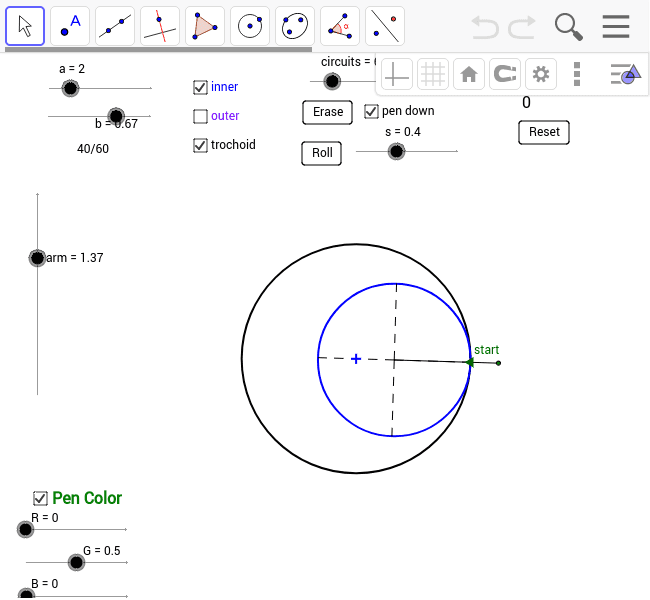Screen dimensions: 650x600
Task: Select the Polygon tool
Action: [x=205, y=26]
